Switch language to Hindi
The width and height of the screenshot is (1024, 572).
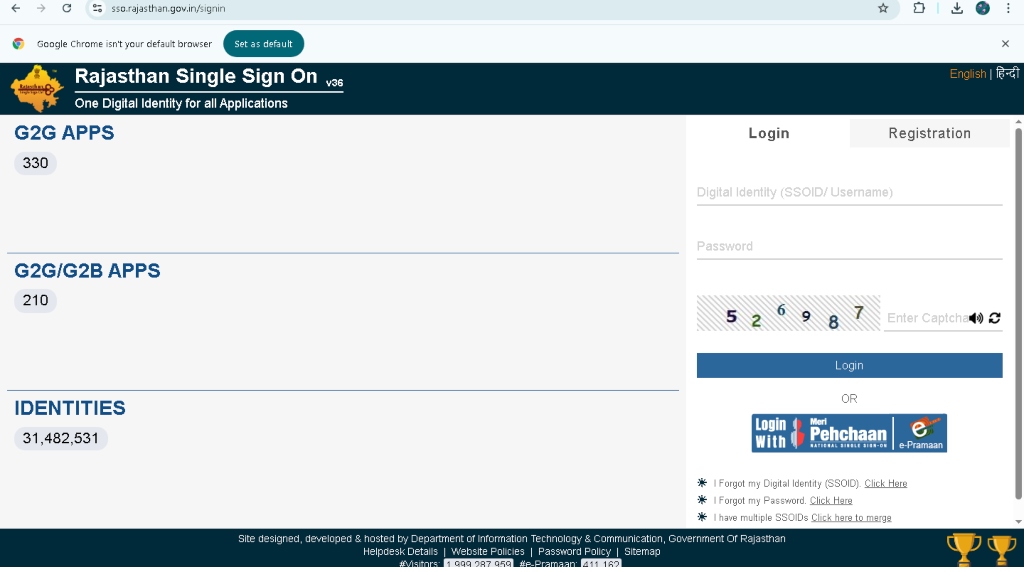pos(1007,73)
